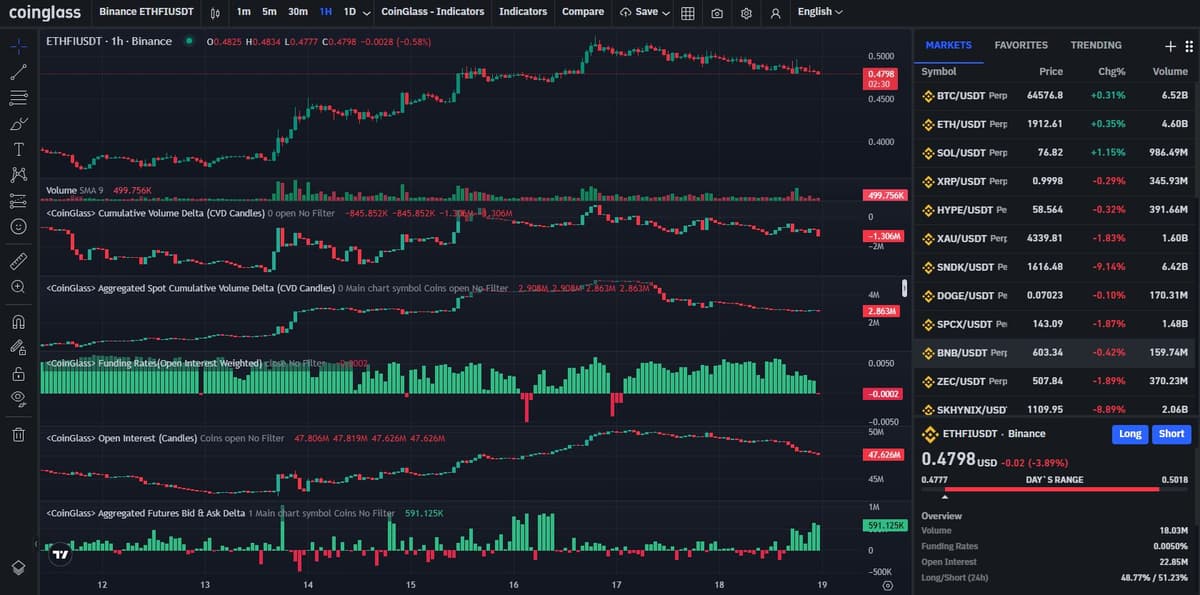Select the 1D timeframe
Viewport: 1200px width, 595px height.
point(350,12)
